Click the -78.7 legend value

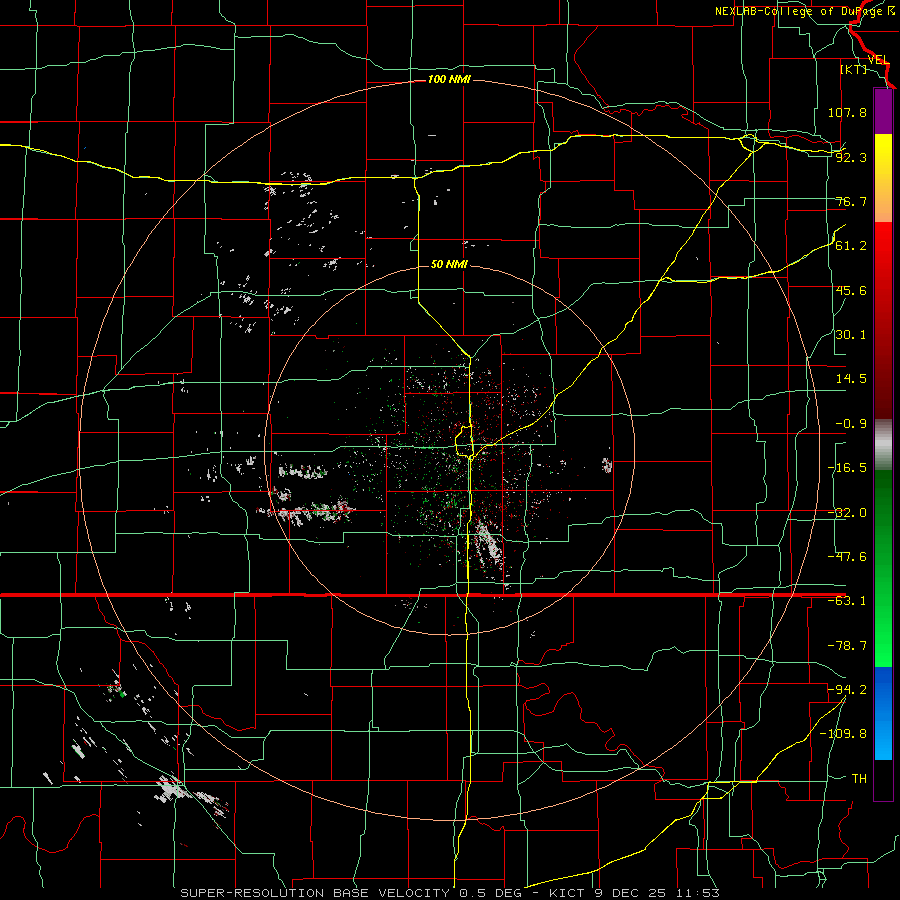(x=847, y=646)
